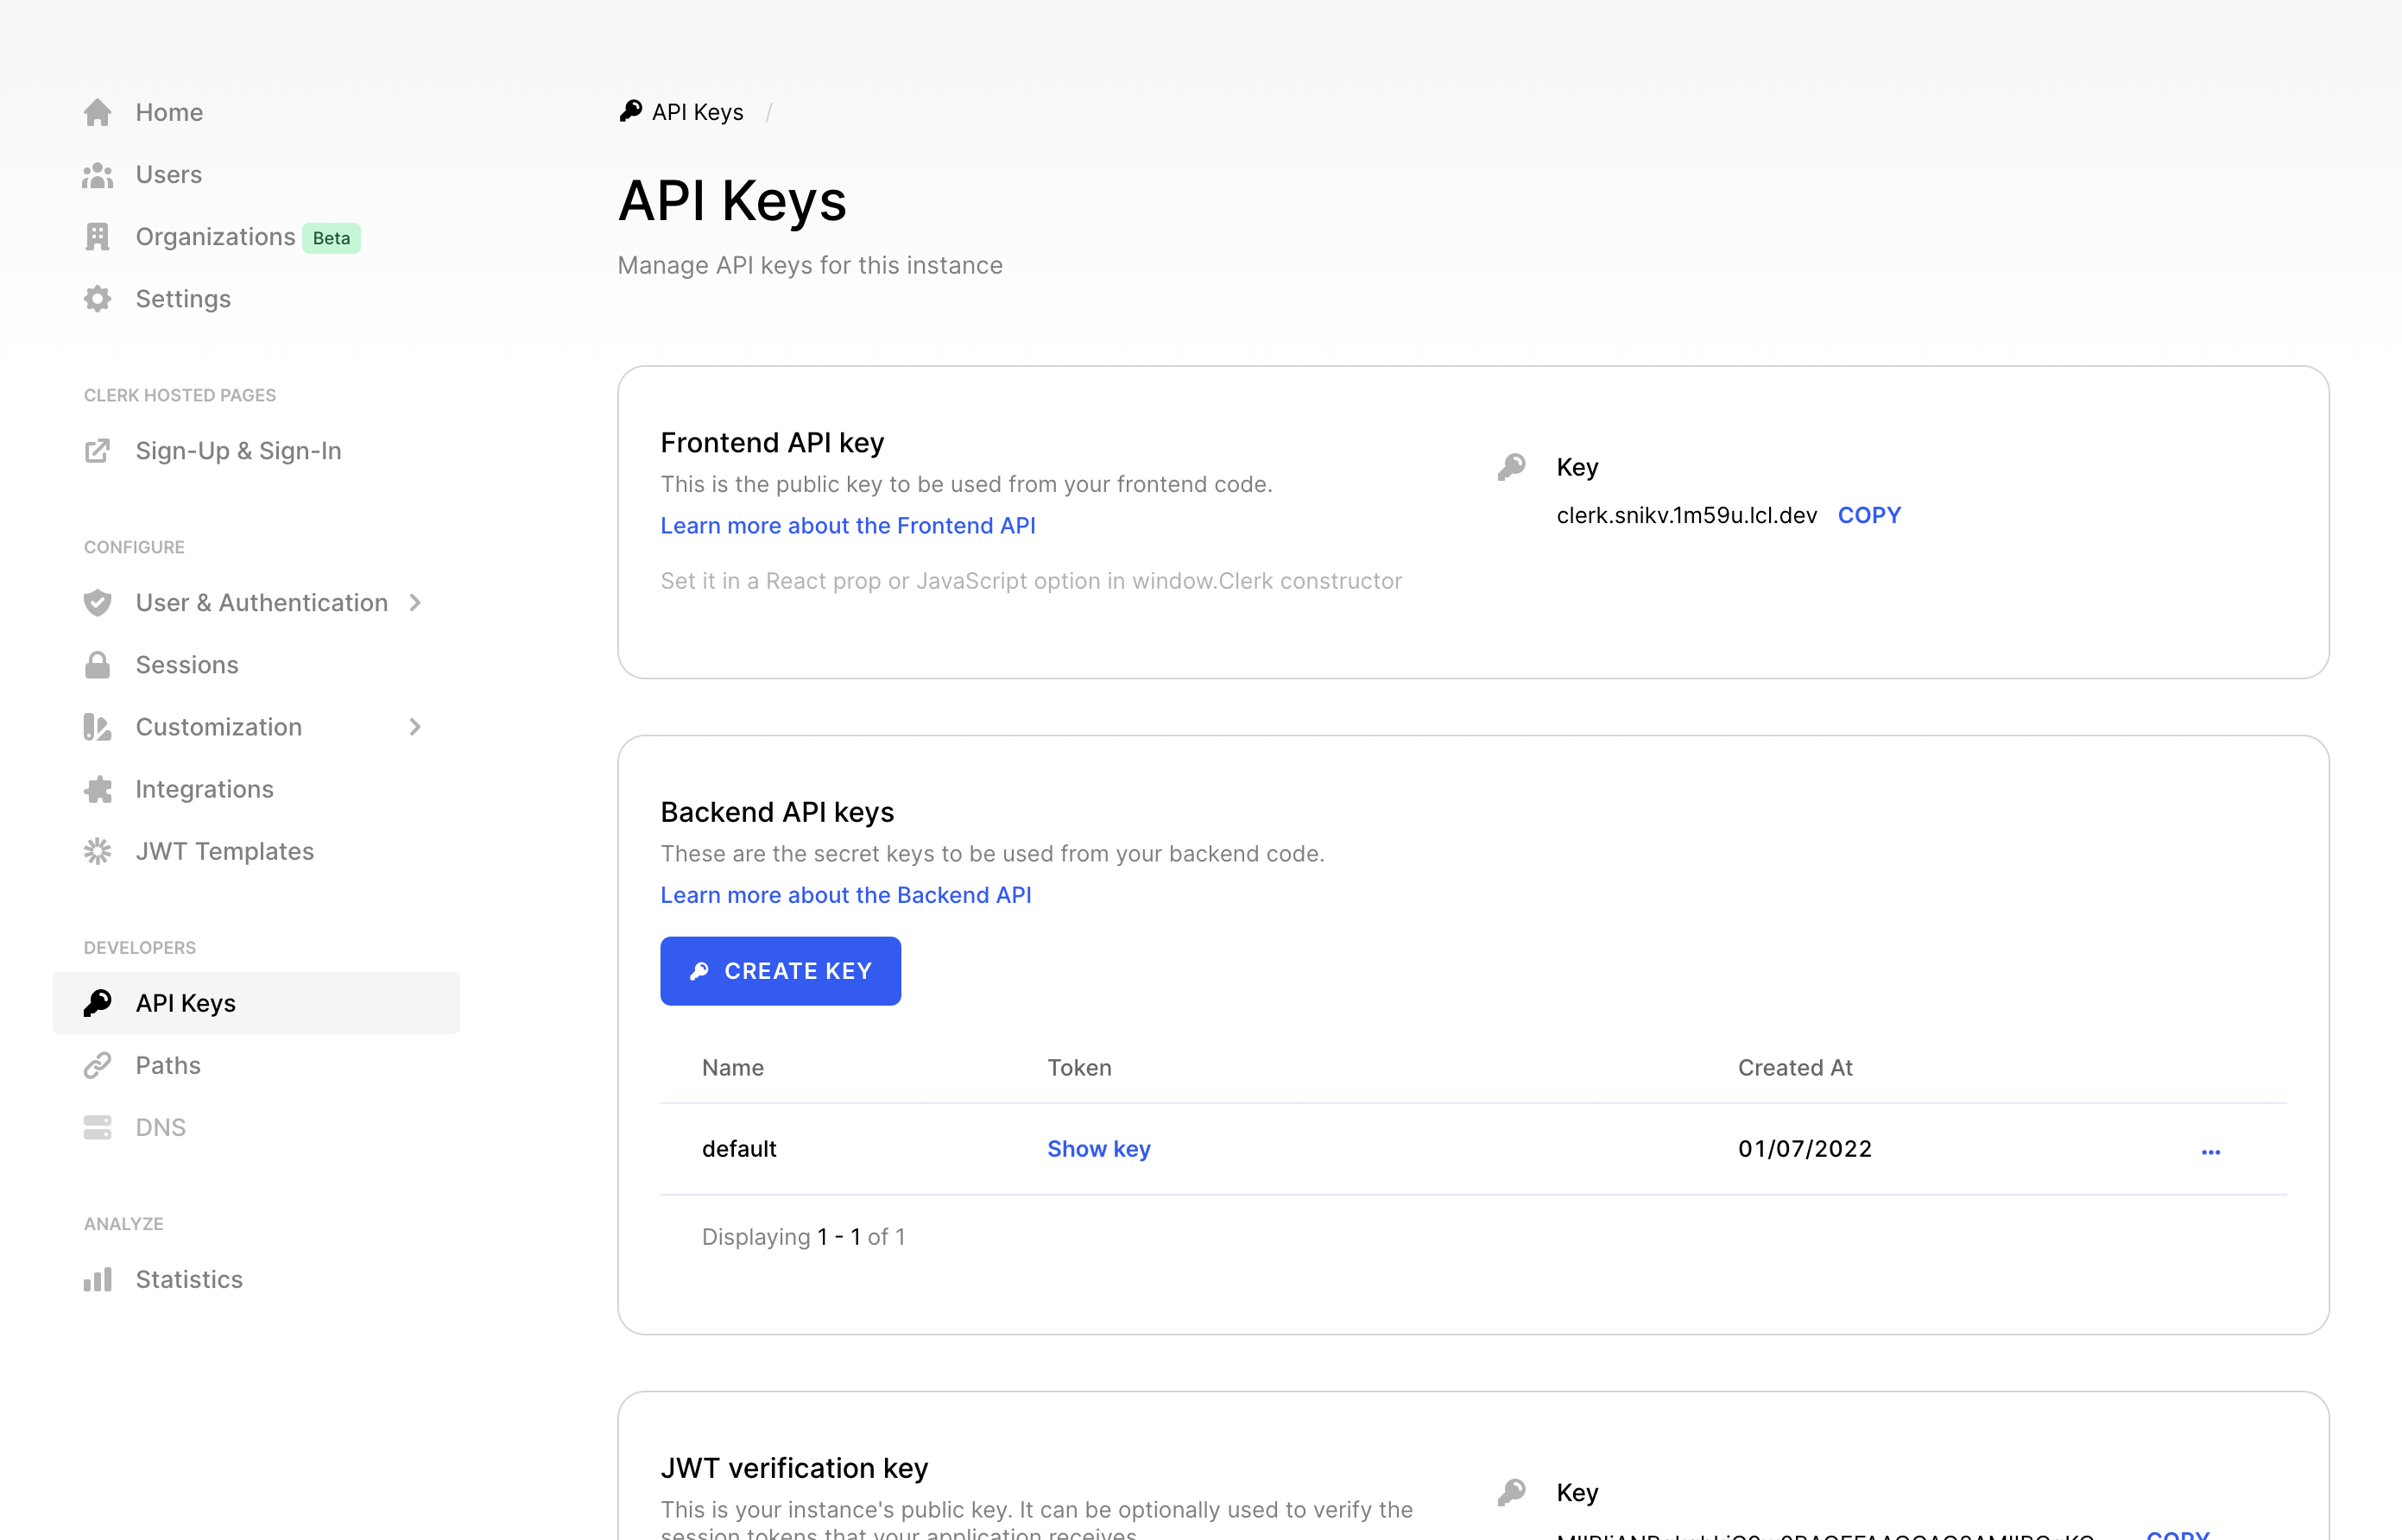
Task: Go to JWT Templates
Action: 225,851
